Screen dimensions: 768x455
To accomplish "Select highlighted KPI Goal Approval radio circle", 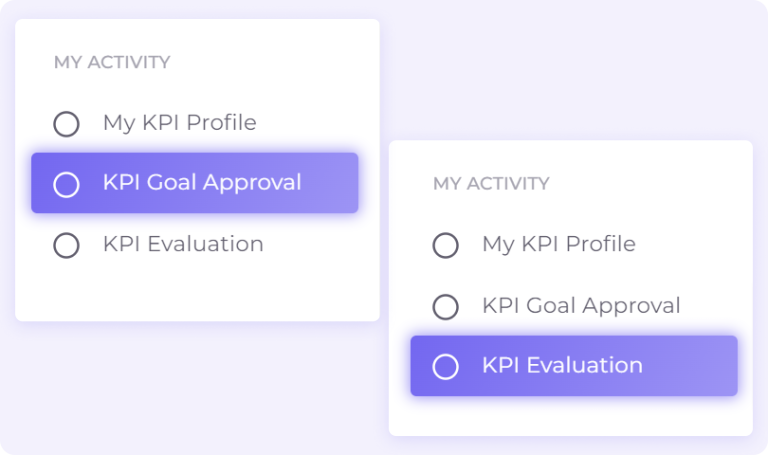I will coord(66,184).
